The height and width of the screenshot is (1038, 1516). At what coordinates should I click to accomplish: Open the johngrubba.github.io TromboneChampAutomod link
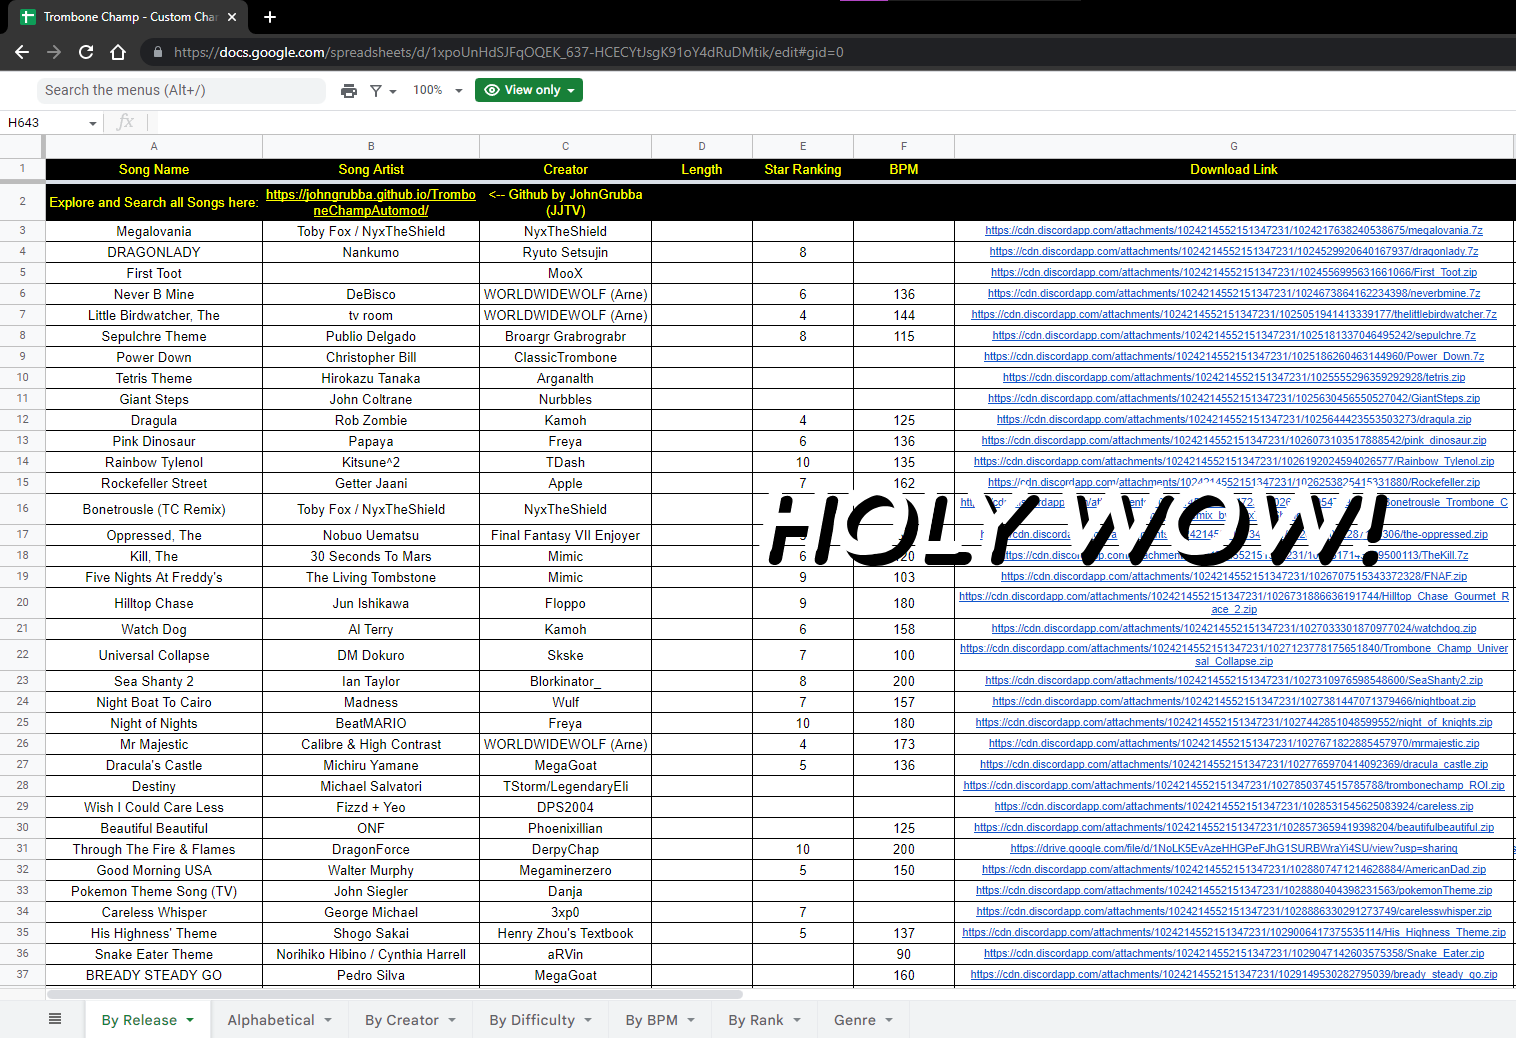(371, 202)
